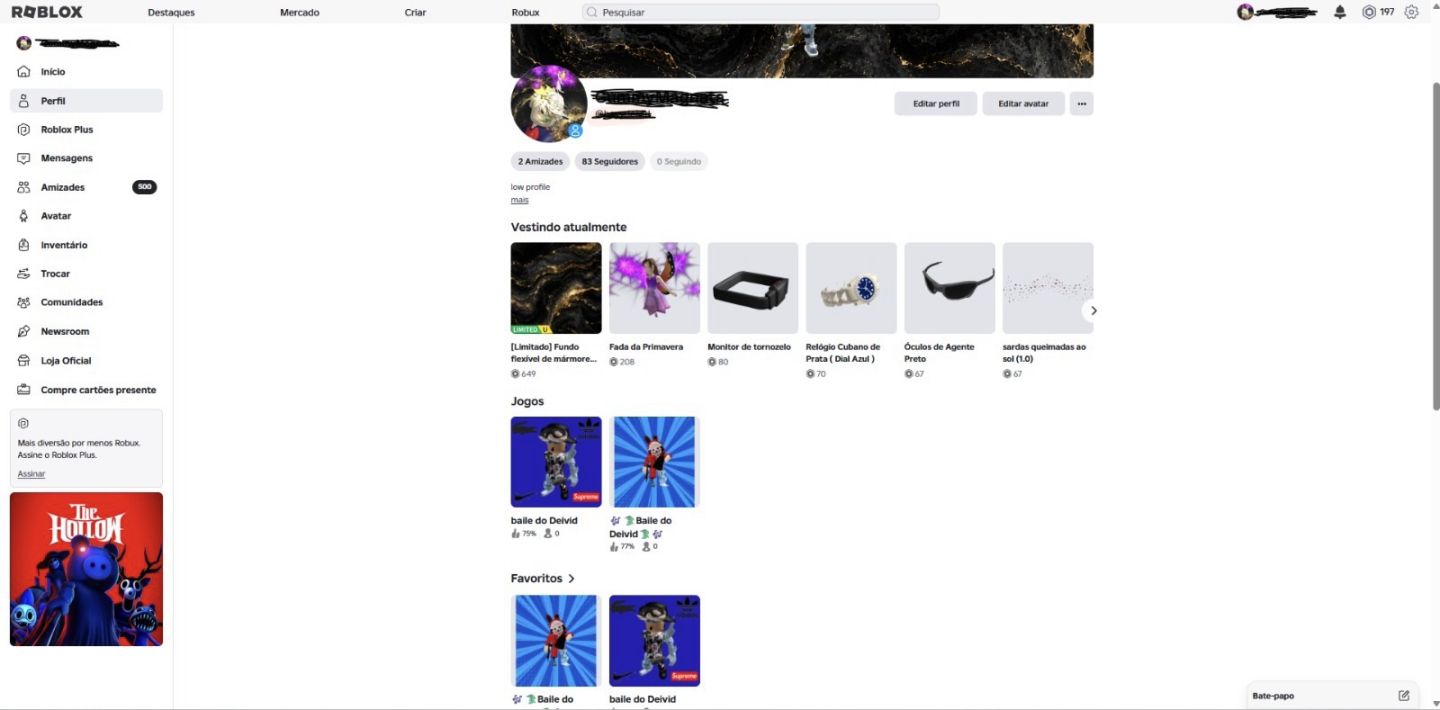Open Mercado in top navigation
Screen dimensions: 1440x710
[300, 12]
